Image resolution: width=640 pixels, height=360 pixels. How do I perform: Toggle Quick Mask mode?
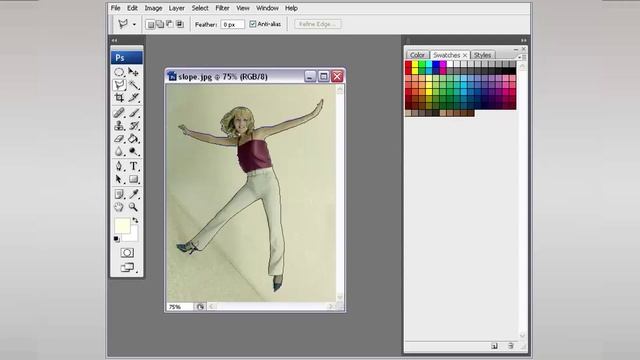point(127,253)
